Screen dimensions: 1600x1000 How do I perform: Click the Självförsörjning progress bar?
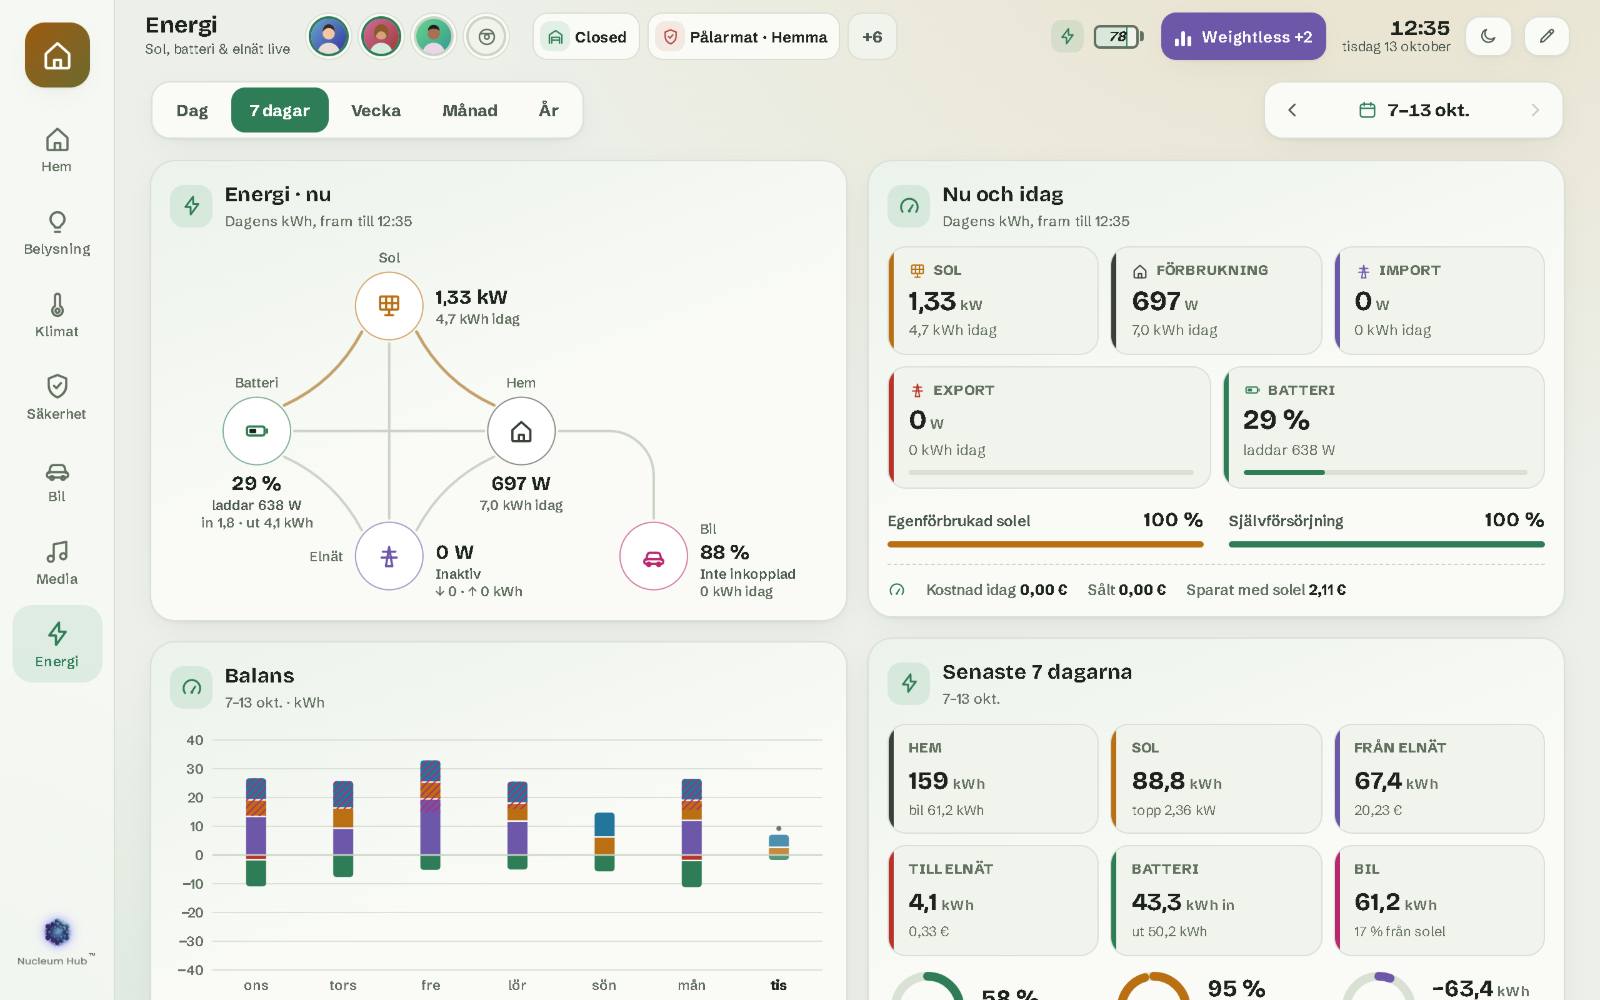(1386, 544)
